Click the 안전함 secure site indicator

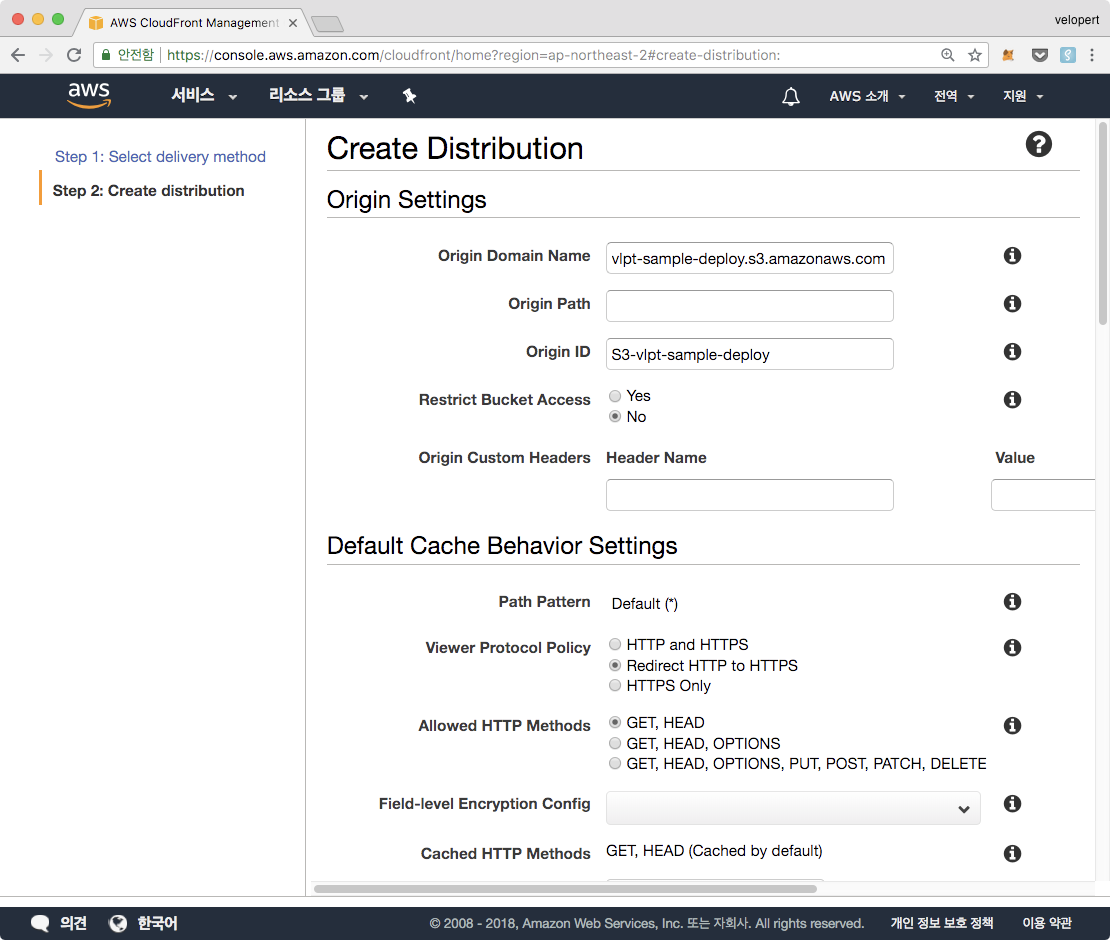pos(128,55)
